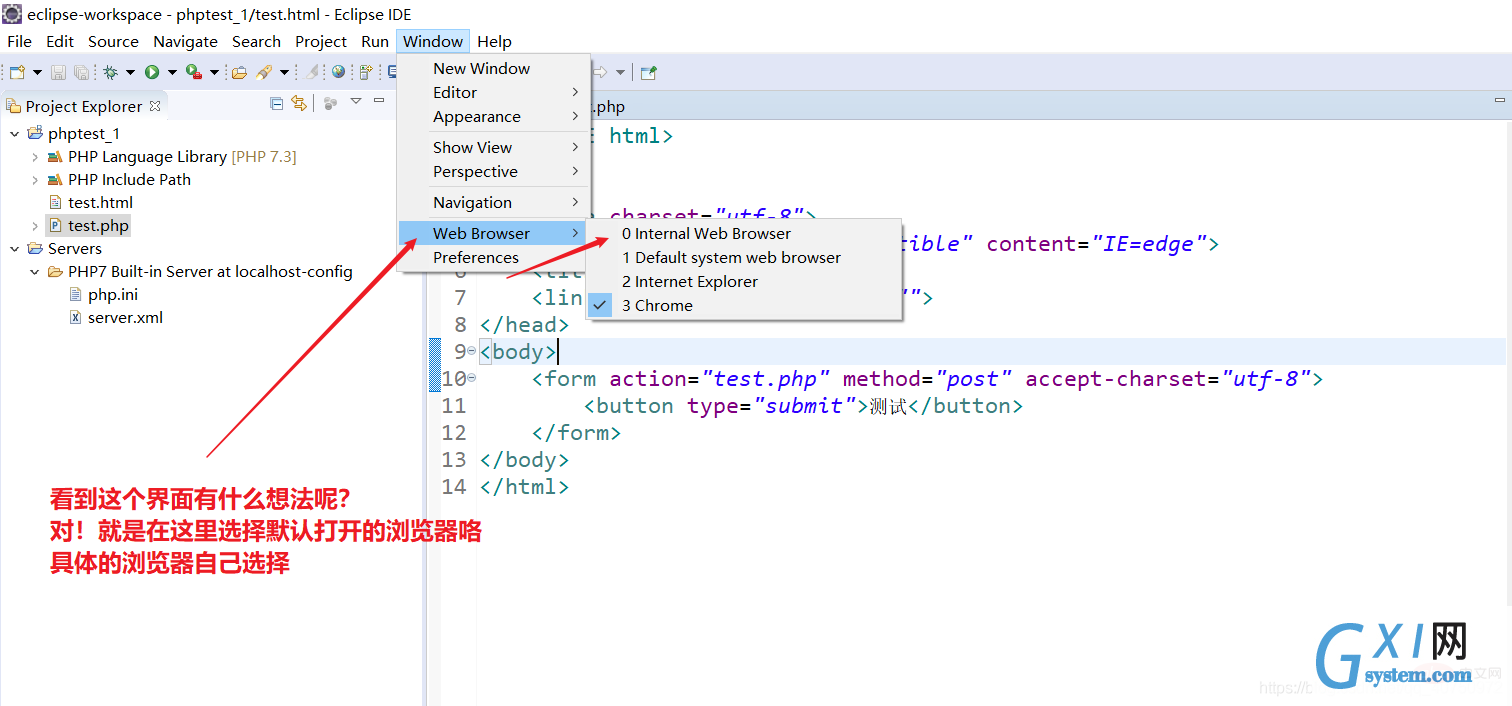Screen dimensions: 1512x706
Task: Click the Open Perspective icon
Action: 649,72
